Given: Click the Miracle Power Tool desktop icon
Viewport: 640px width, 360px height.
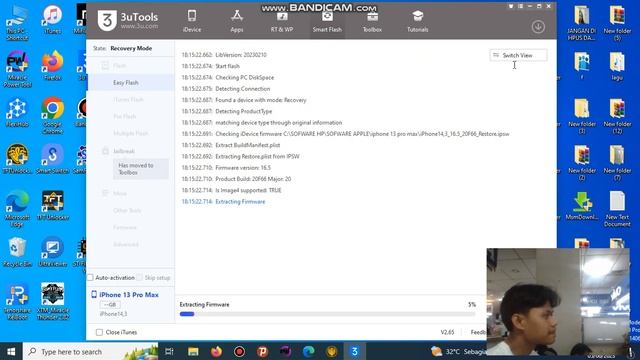Looking at the screenshot, I should pos(17,69).
